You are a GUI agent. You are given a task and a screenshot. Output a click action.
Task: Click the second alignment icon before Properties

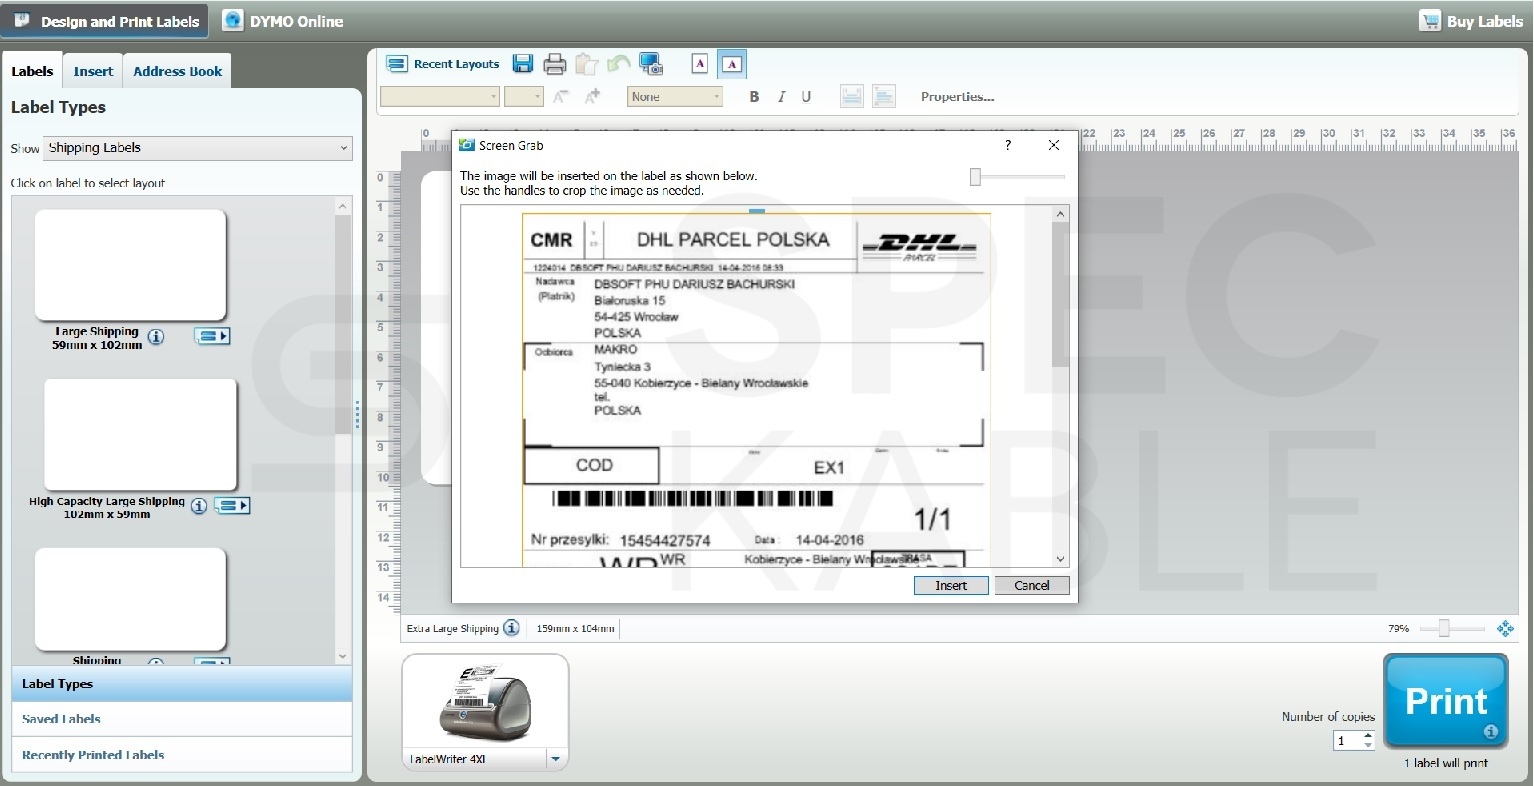click(x=883, y=96)
